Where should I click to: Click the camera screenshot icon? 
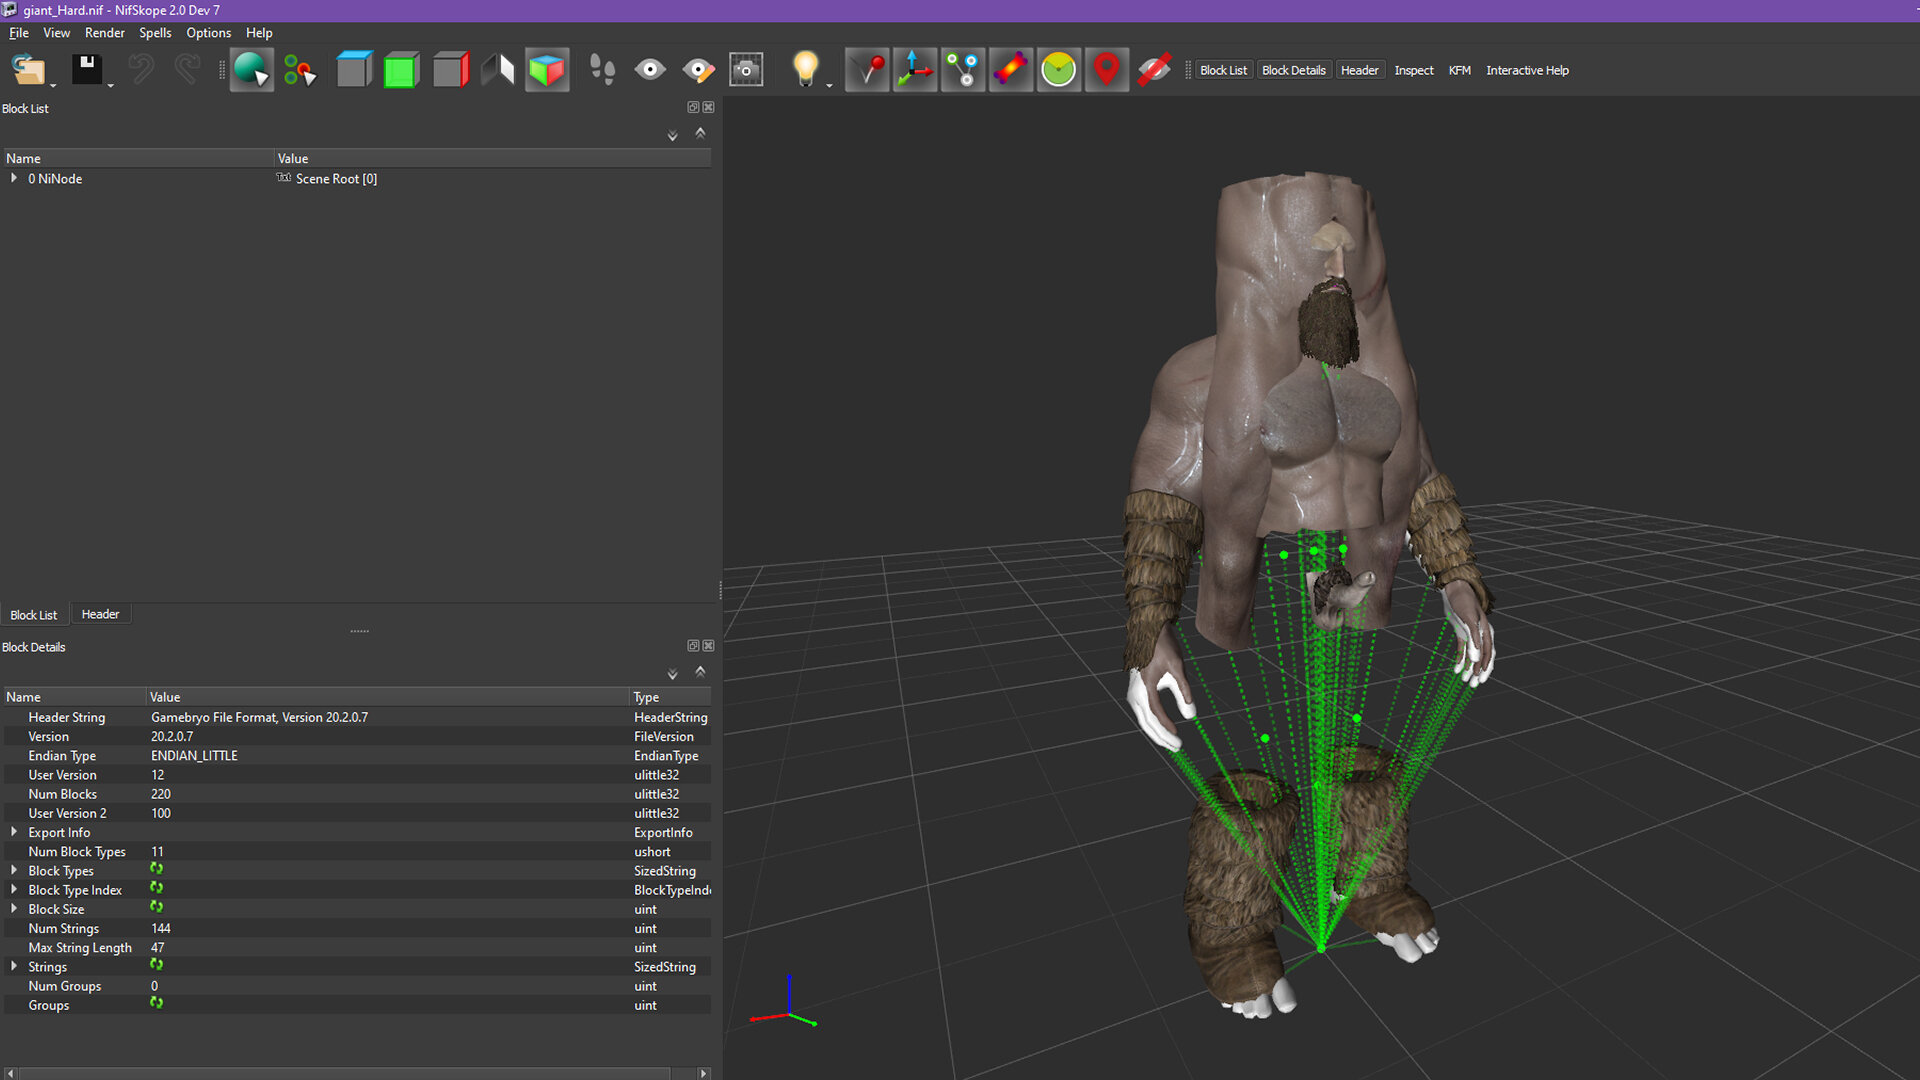pos(746,70)
